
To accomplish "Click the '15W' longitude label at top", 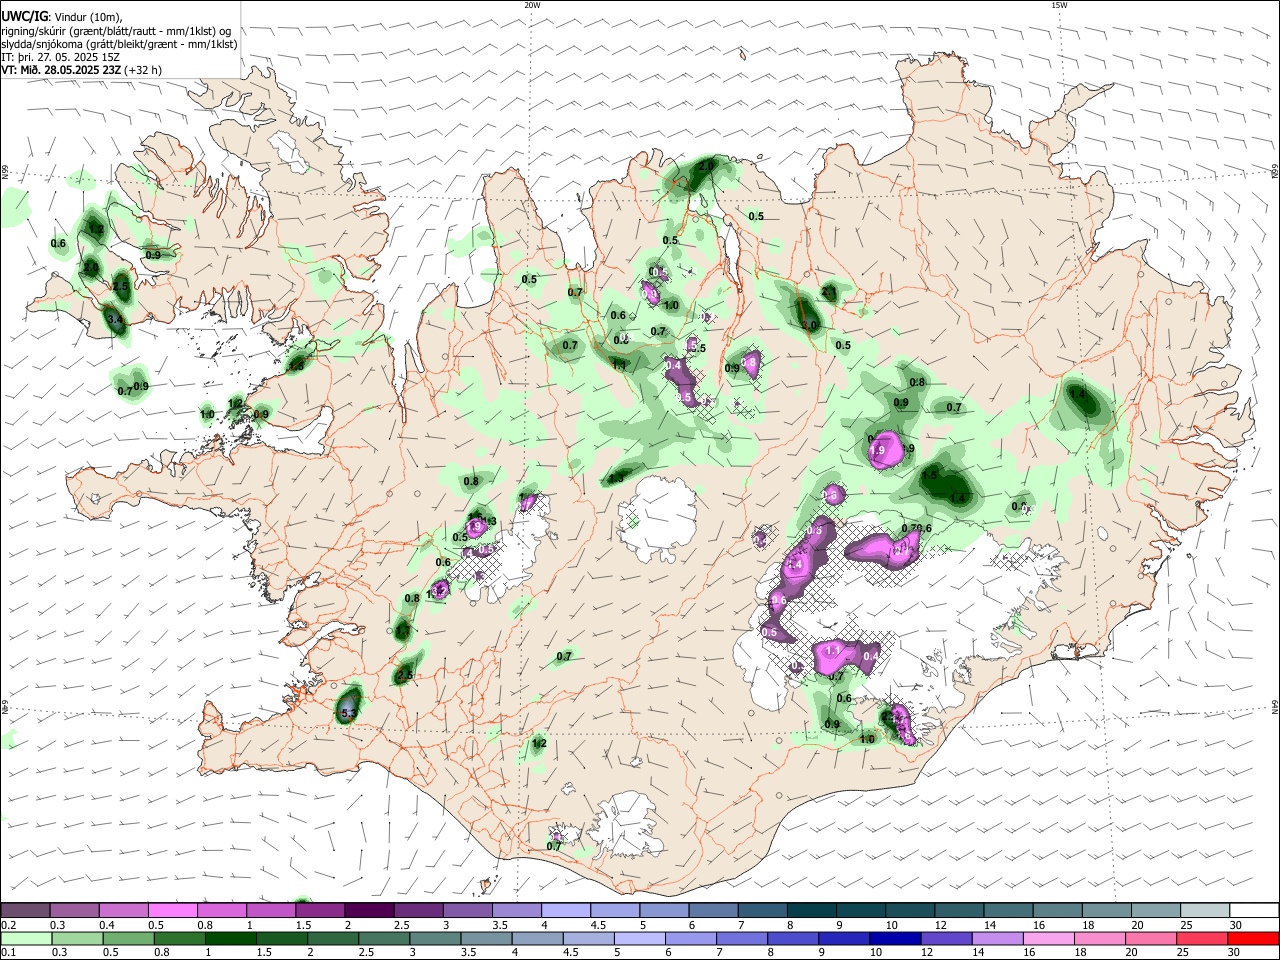I will pos(1059,5).
